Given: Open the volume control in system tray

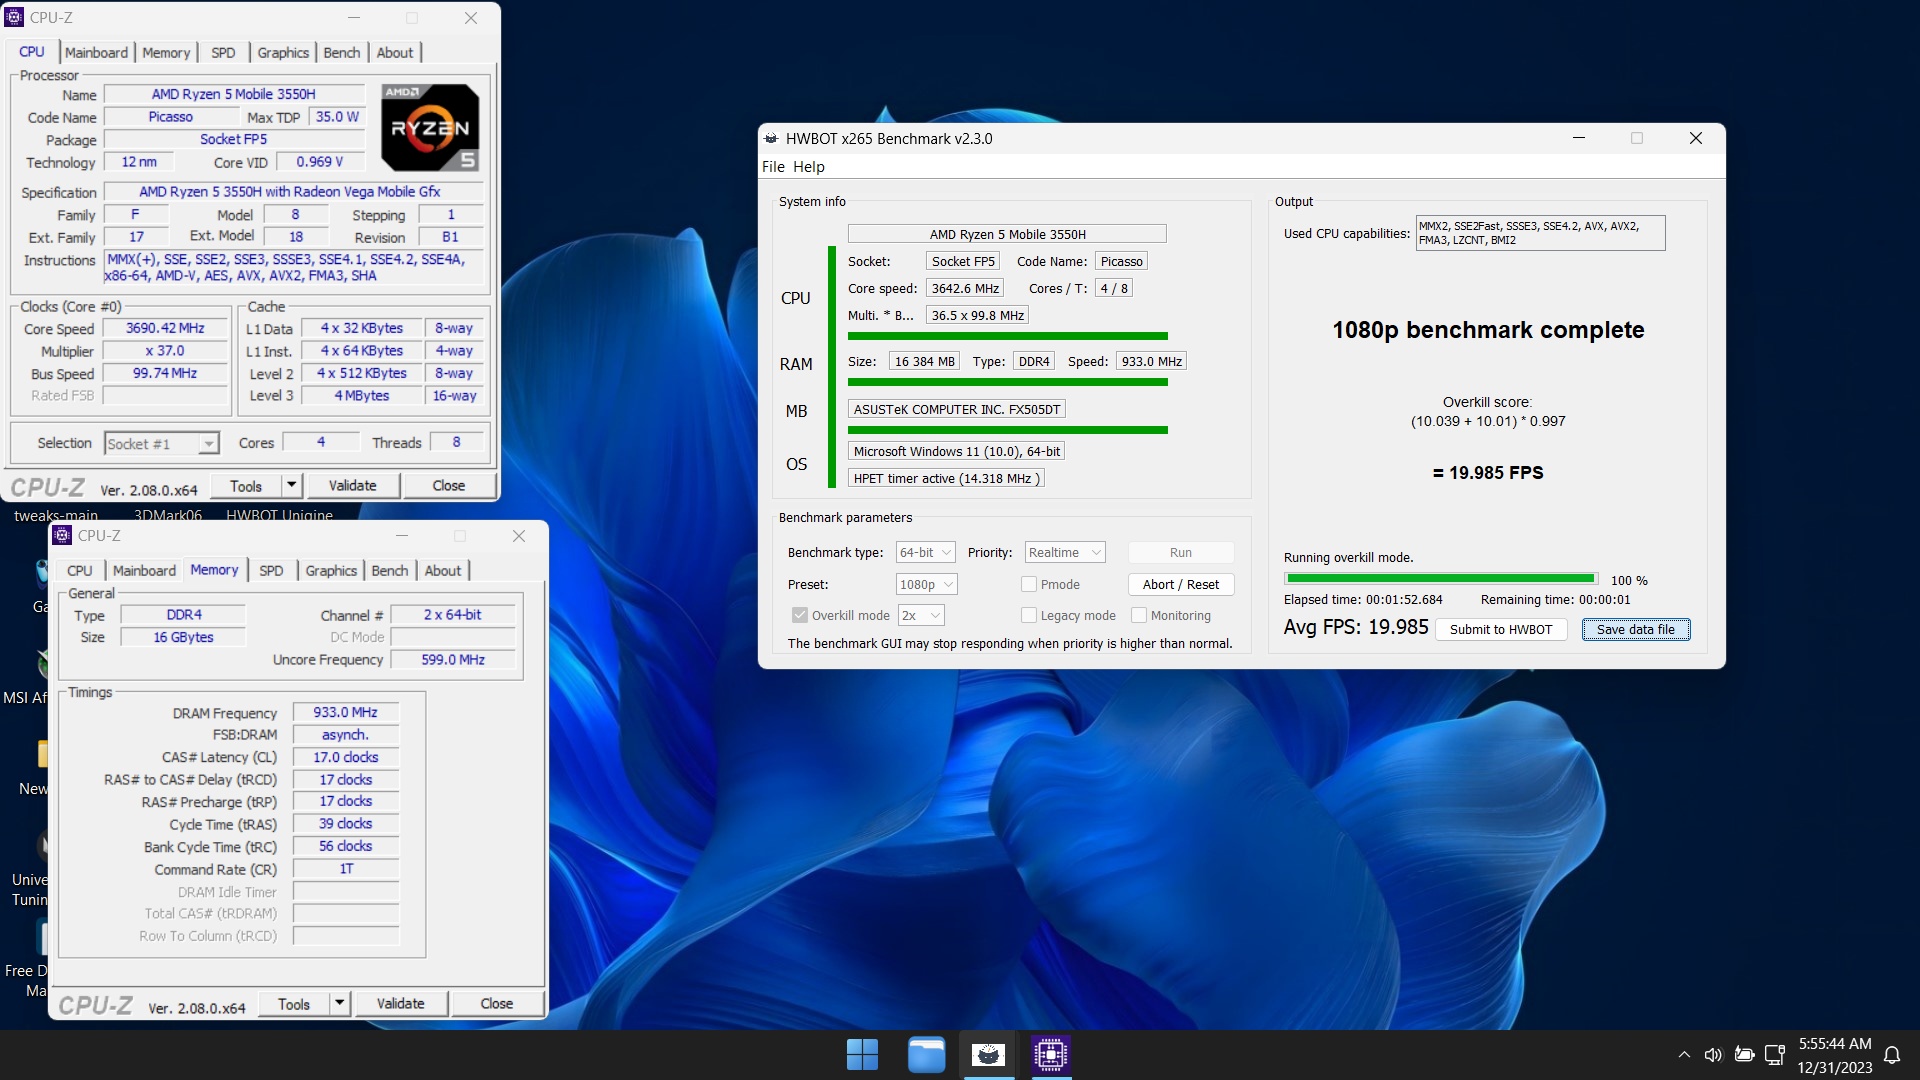Looking at the screenshot, I should tap(1713, 1055).
